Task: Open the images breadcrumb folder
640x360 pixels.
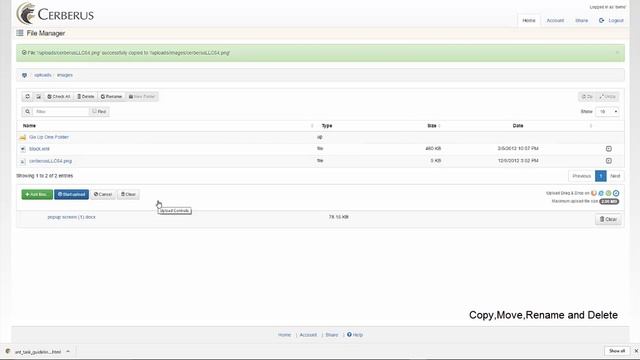Action: coord(64,75)
